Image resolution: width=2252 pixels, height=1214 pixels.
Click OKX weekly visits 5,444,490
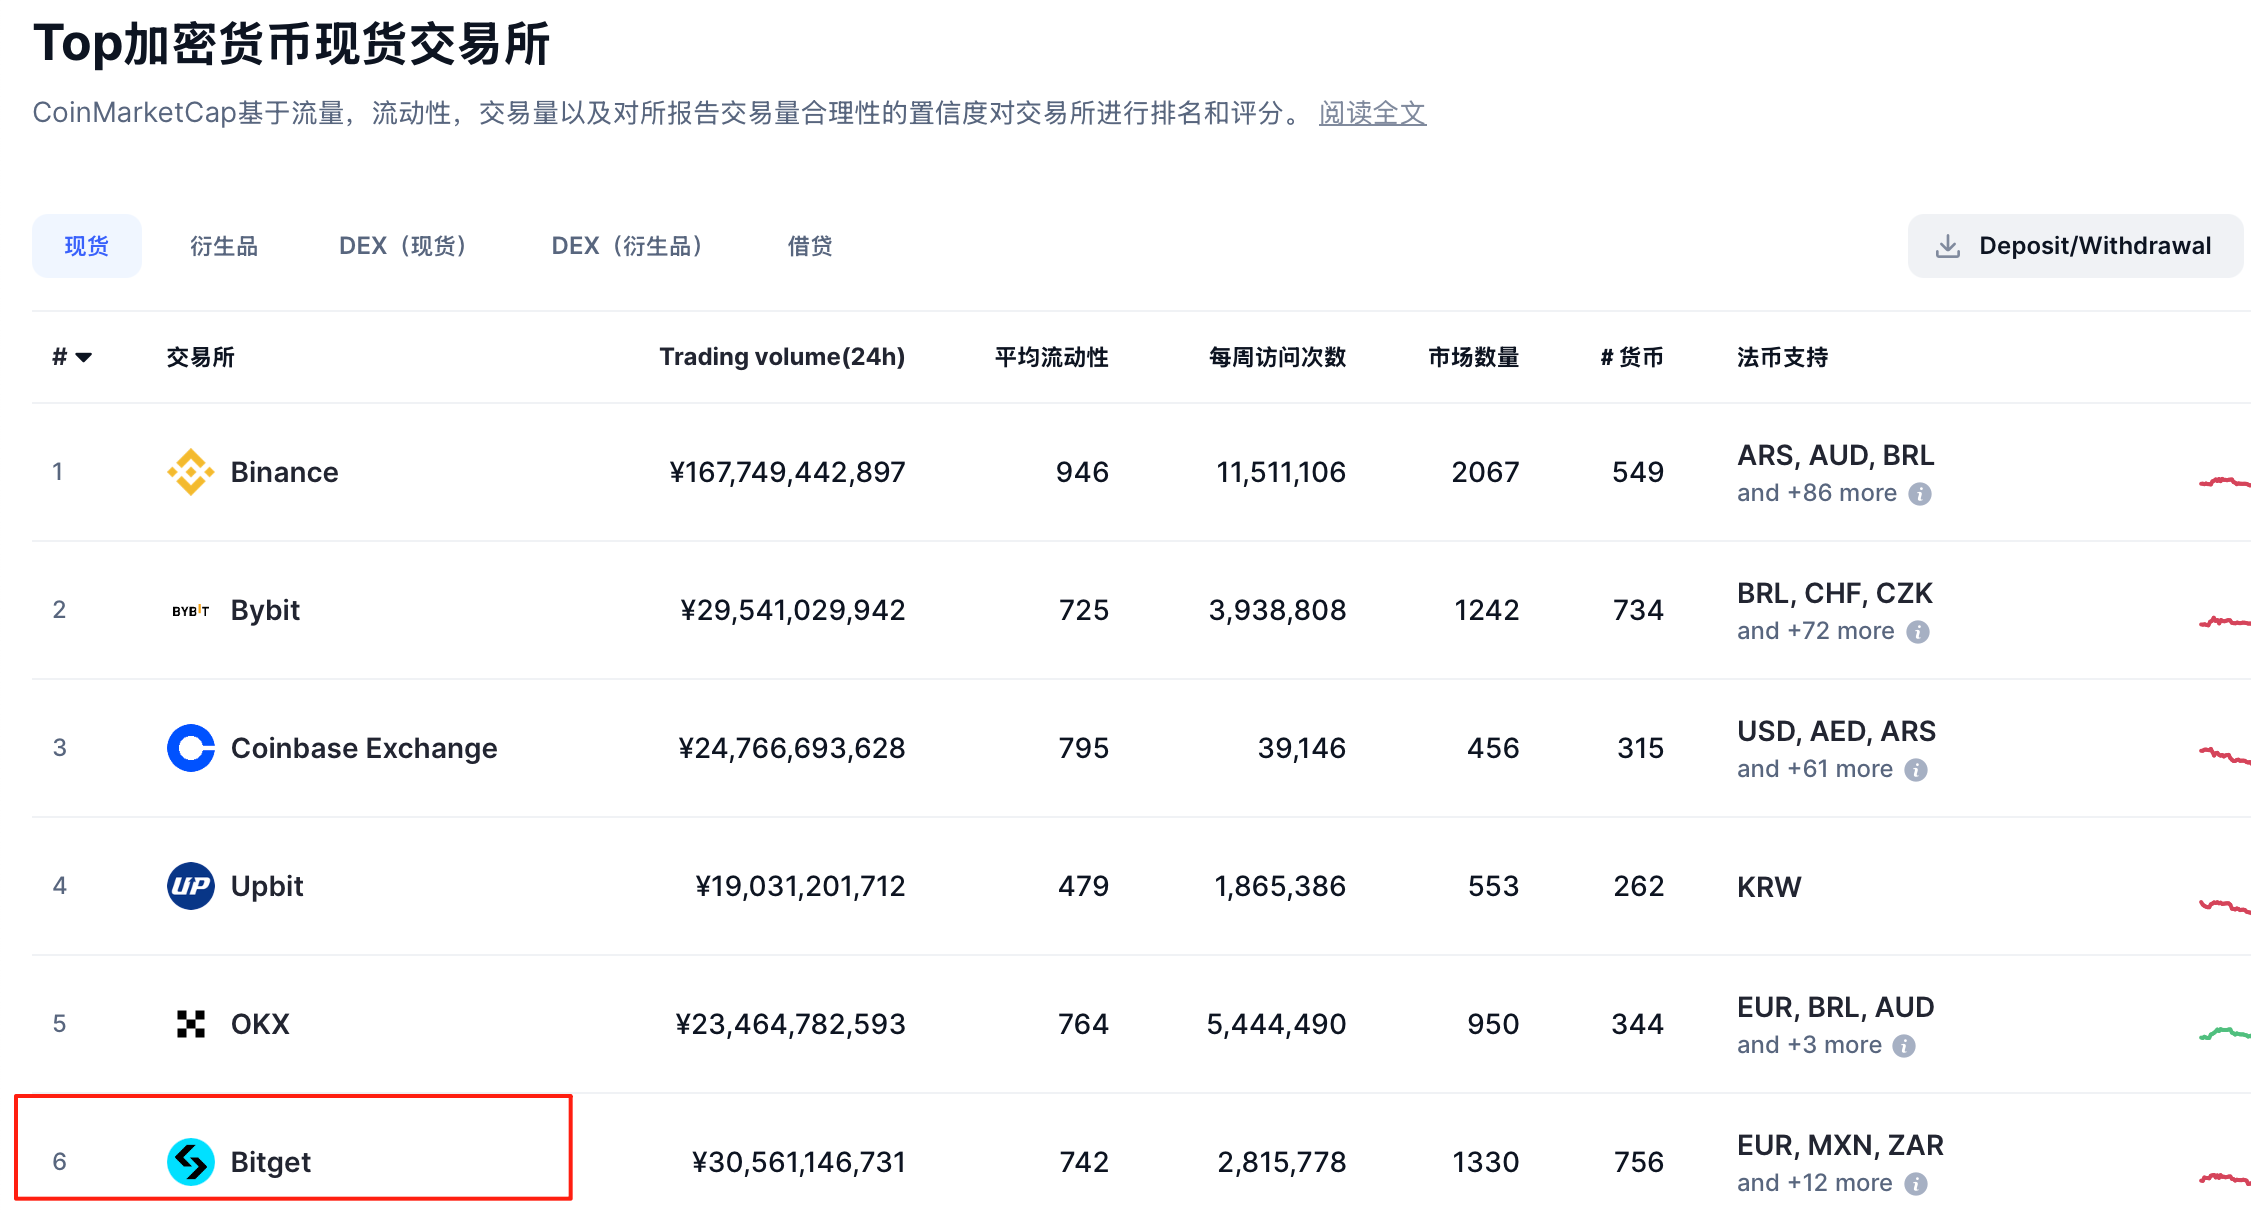tap(1276, 1024)
